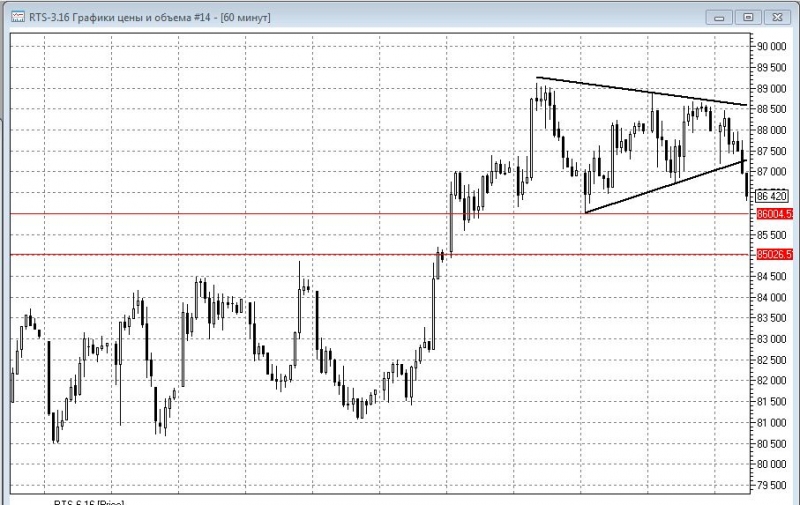Click the 90 000 price axis label
800x505 pixels.
(x=771, y=46)
